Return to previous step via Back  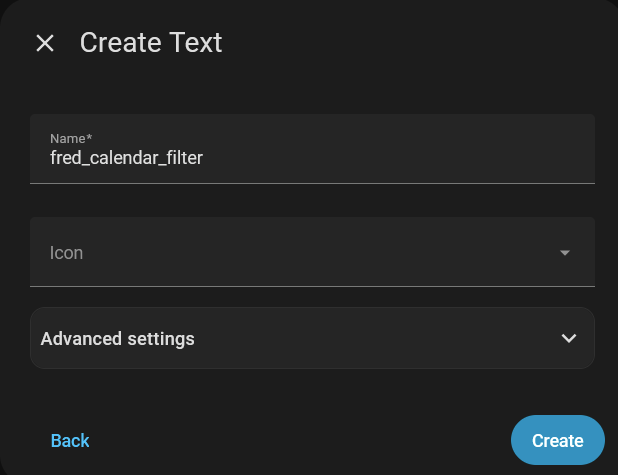point(70,441)
